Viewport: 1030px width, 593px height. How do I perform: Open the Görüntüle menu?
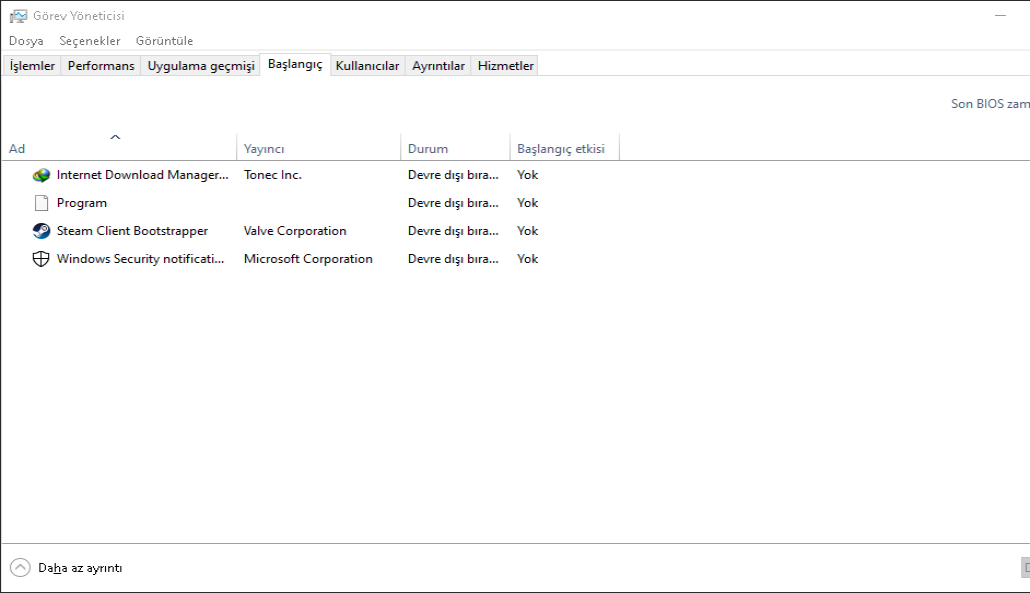(164, 41)
